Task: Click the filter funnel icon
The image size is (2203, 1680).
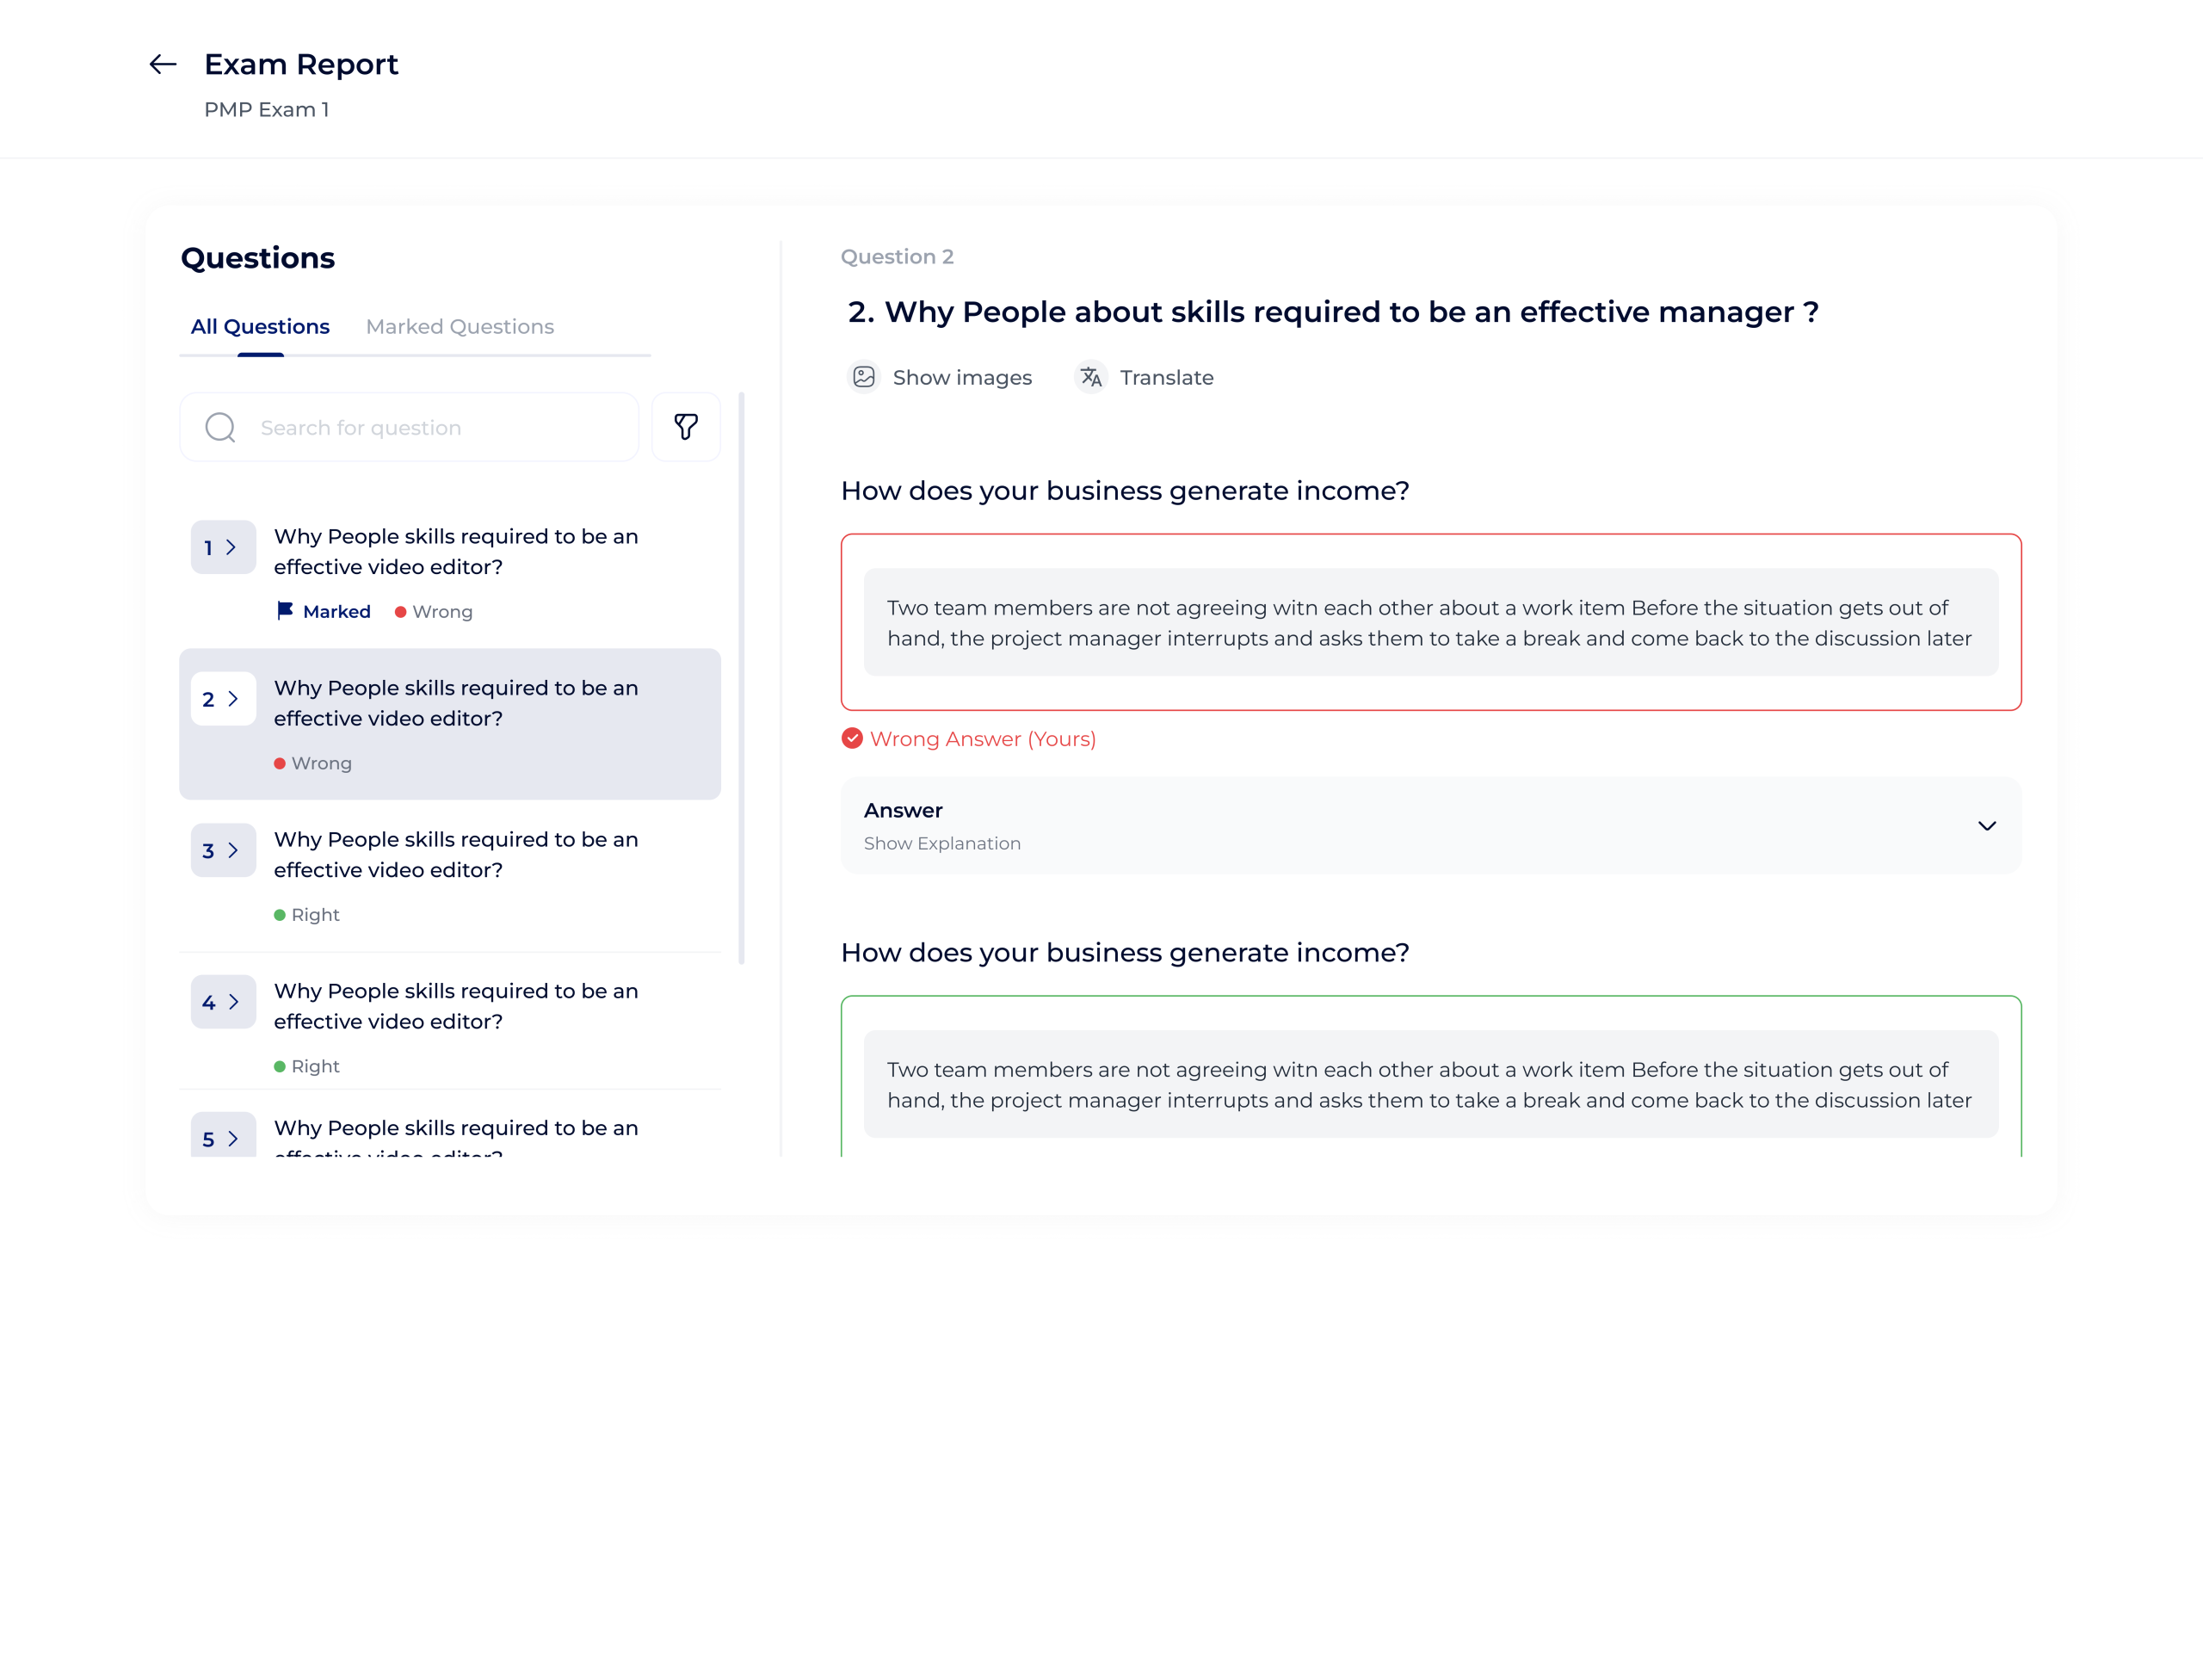Action: 686,427
